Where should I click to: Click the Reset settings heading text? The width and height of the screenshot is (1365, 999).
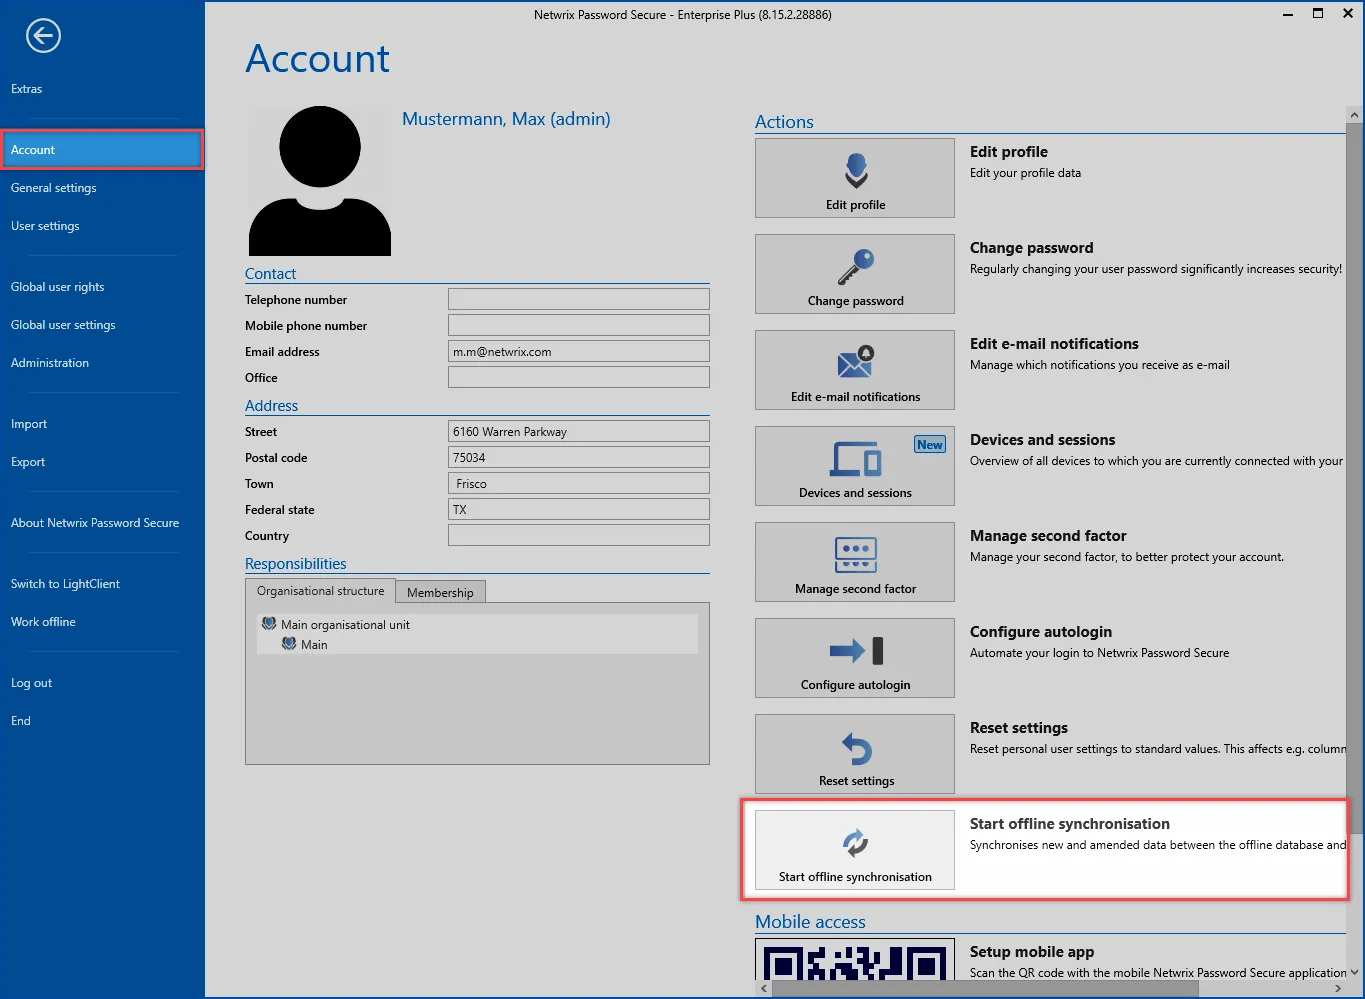pyautogui.click(x=1019, y=728)
